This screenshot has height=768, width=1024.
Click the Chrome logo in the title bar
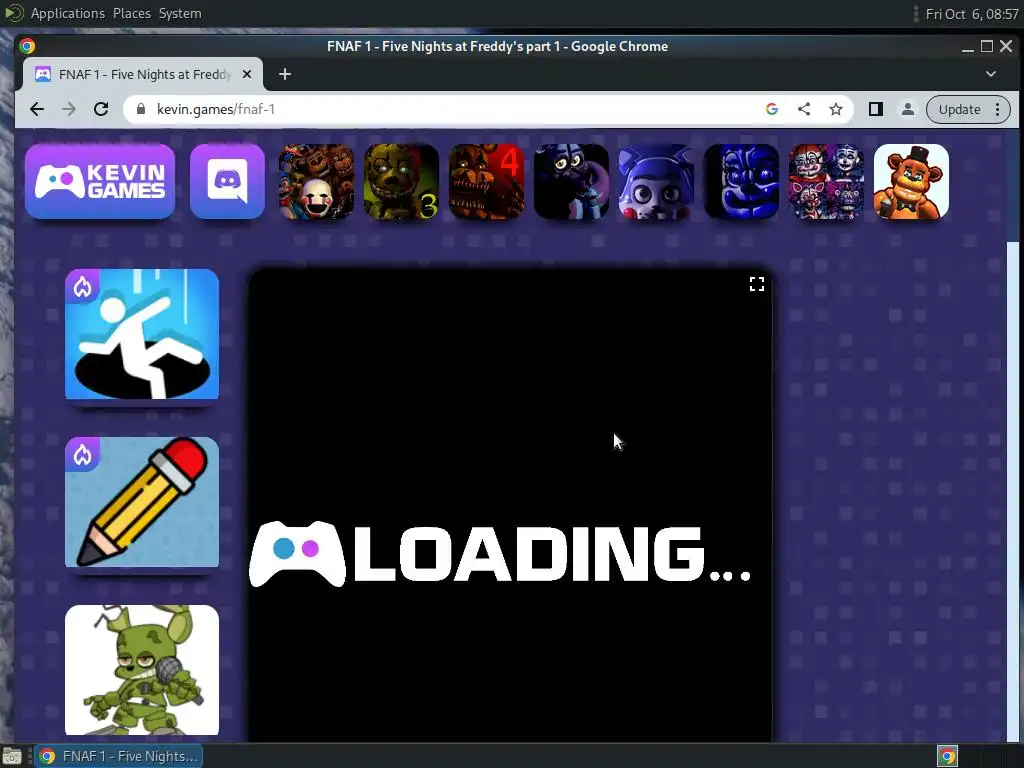[27, 46]
